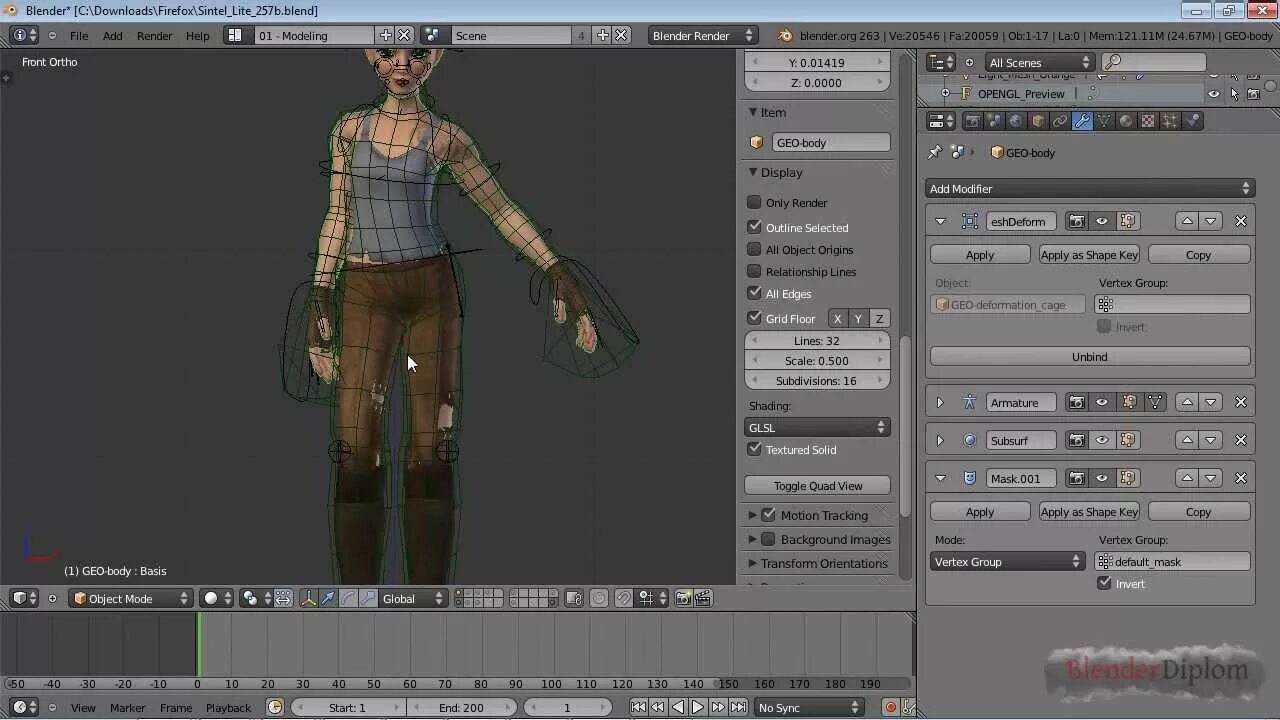Open the Global orientation dropdown
1280x720 pixels.
413,598
